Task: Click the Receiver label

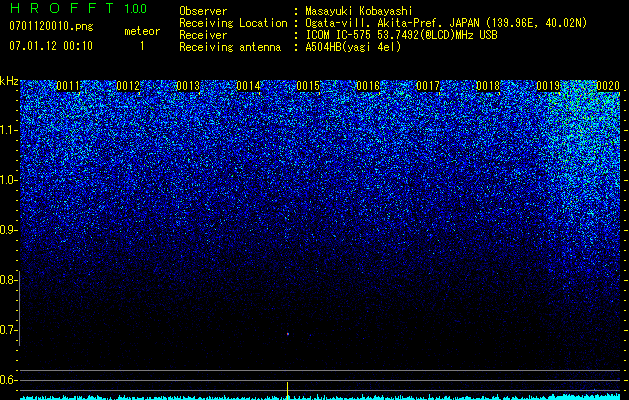Action: (x=203, y=35)
